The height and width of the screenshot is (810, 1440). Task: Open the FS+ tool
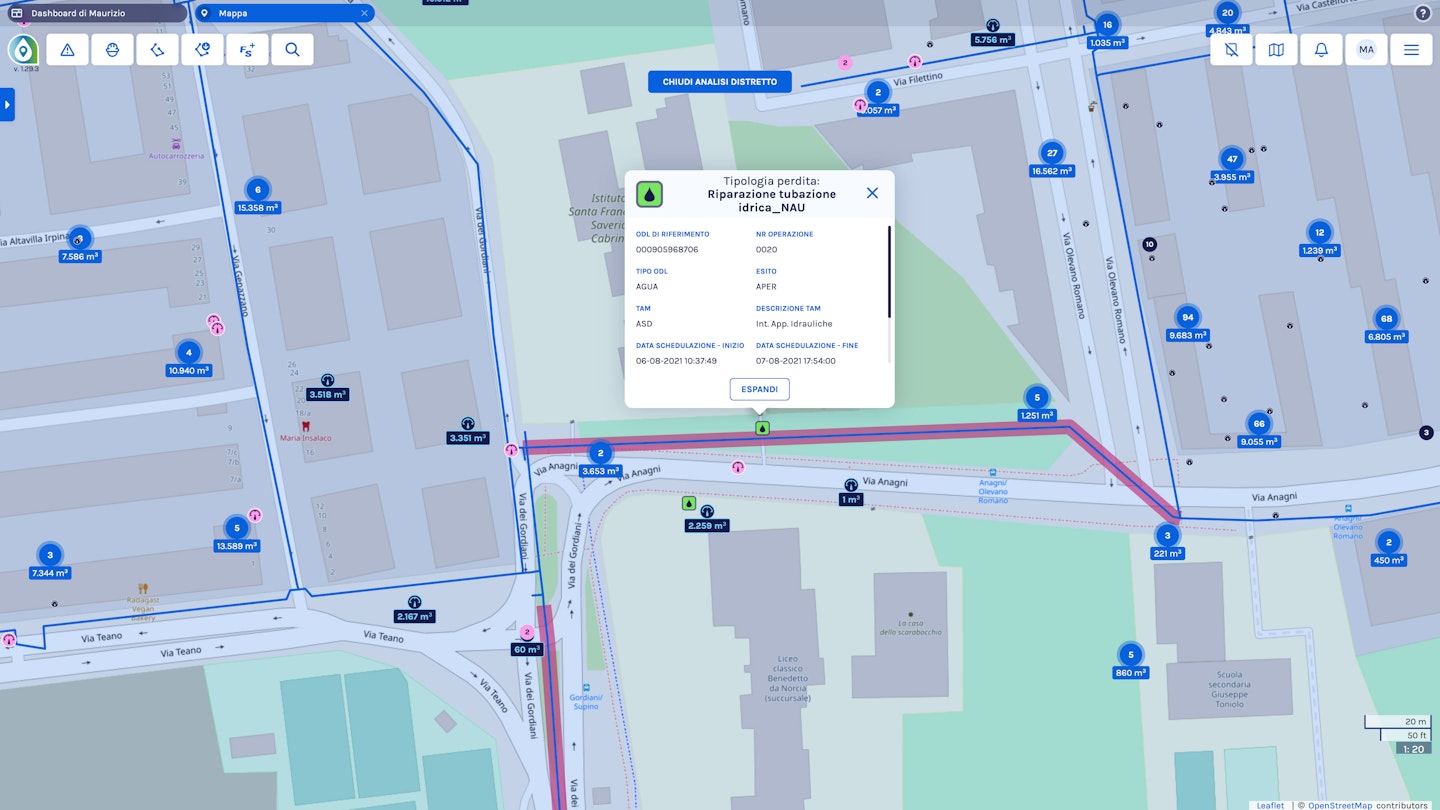[x=247, y=50]
